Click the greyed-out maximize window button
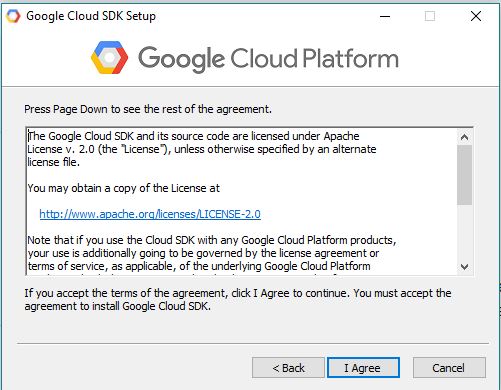Screen dimensions: 501x390 [x=430, y=16]
